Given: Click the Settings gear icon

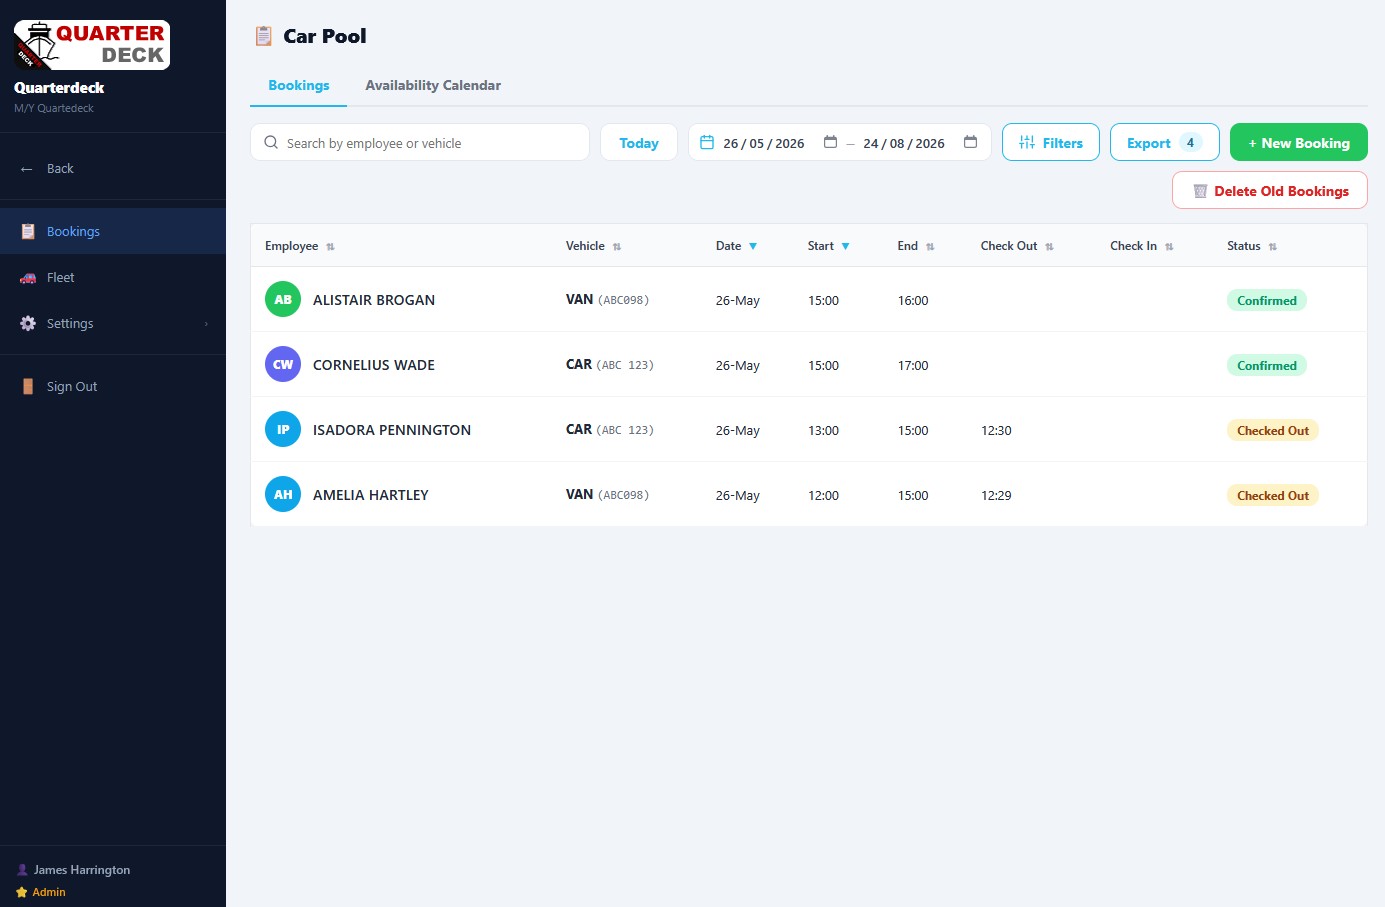Looking at the screenshot, I should [28, 323].
